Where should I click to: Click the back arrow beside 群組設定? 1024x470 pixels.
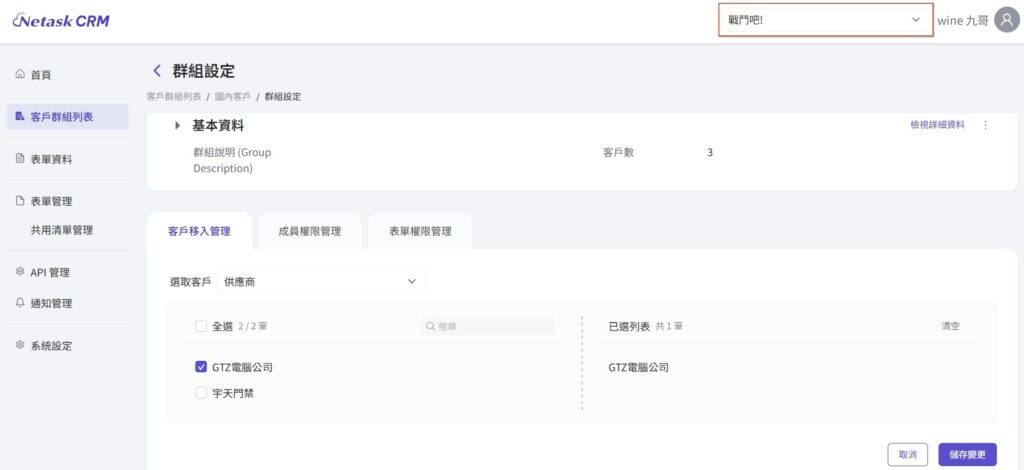157,70
